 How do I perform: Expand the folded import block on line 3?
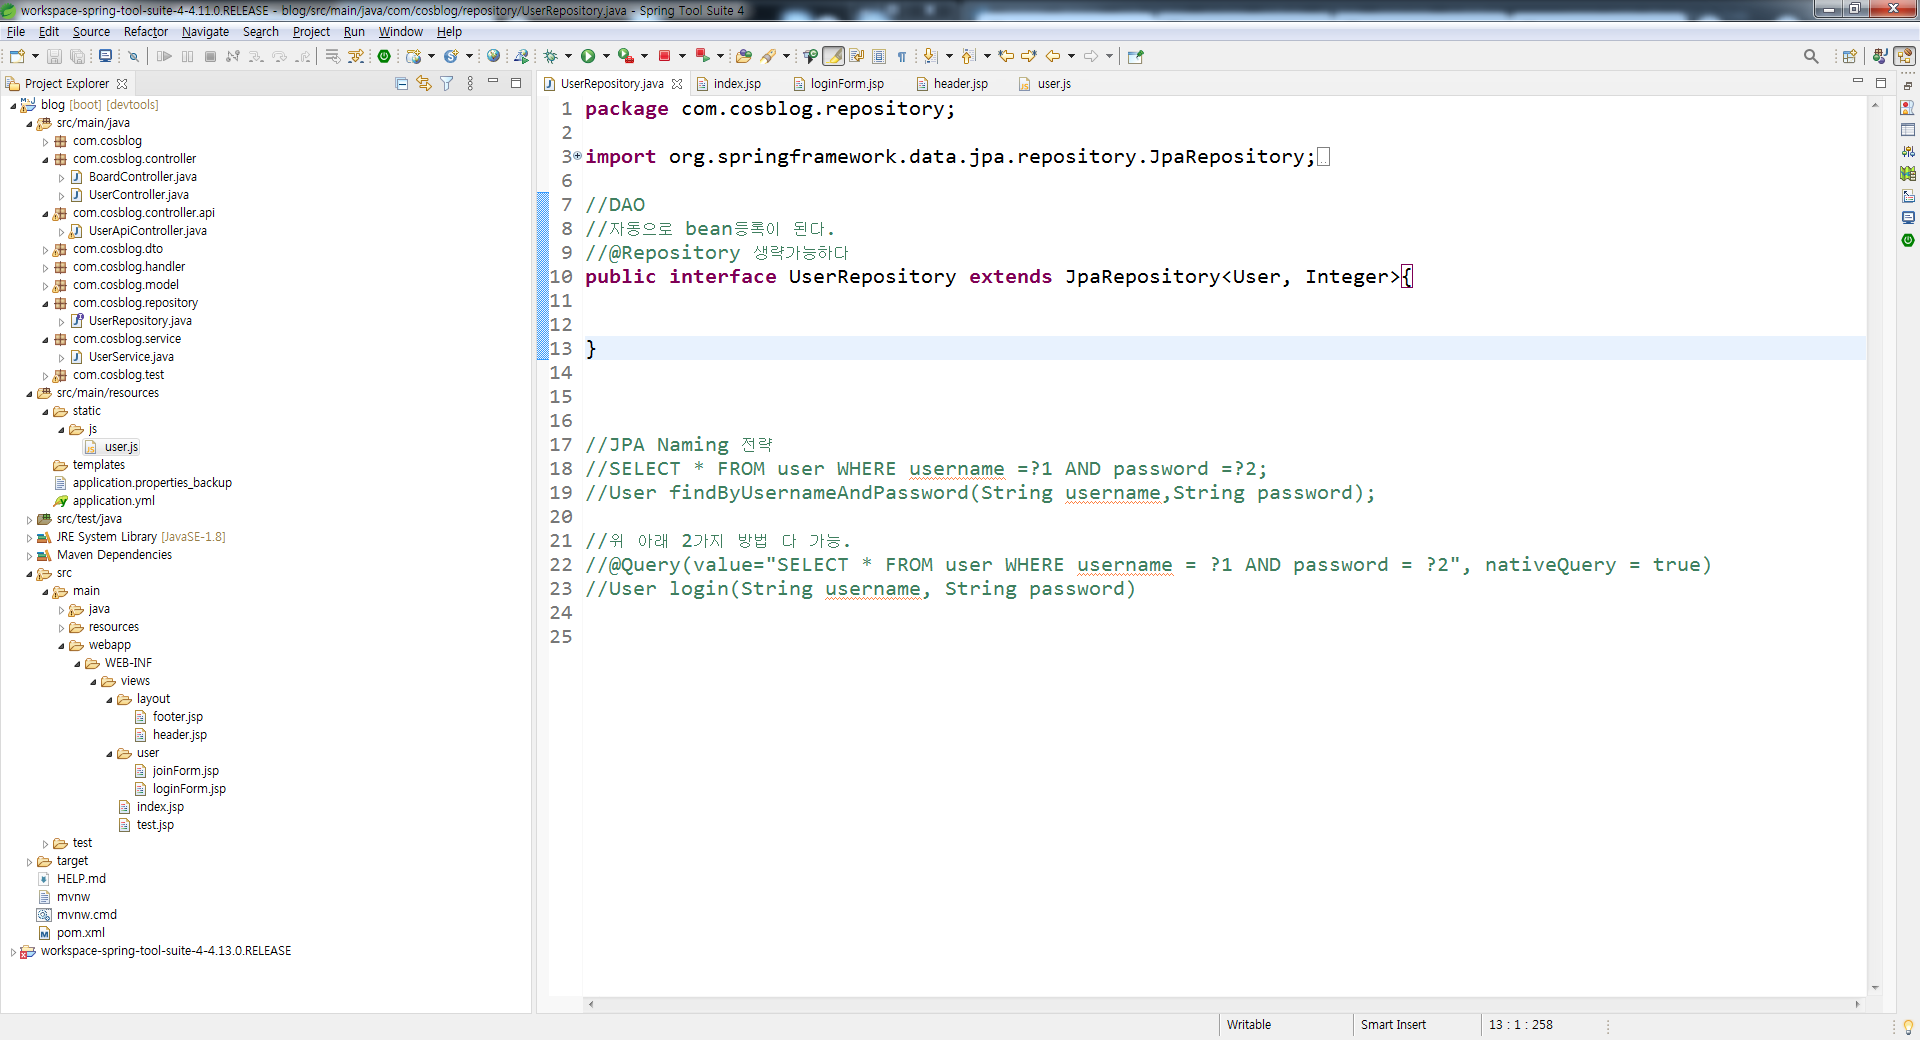pyautogui.click(x=578, y=156)
